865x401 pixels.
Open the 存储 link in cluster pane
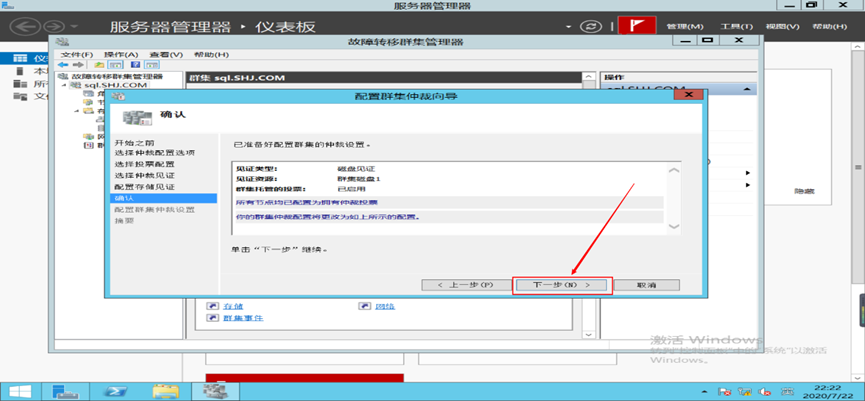click(232, 306)
